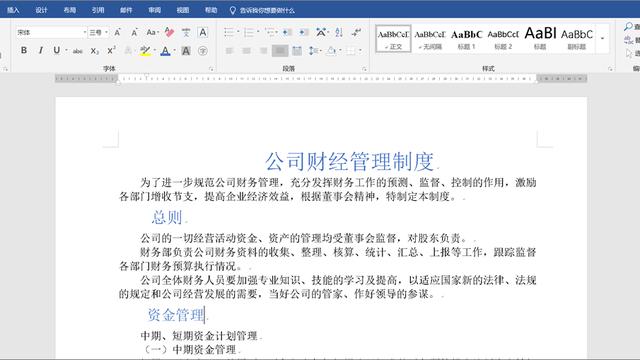
Task: Open the Font dialog launcher
Action: [x=211, y=69]
